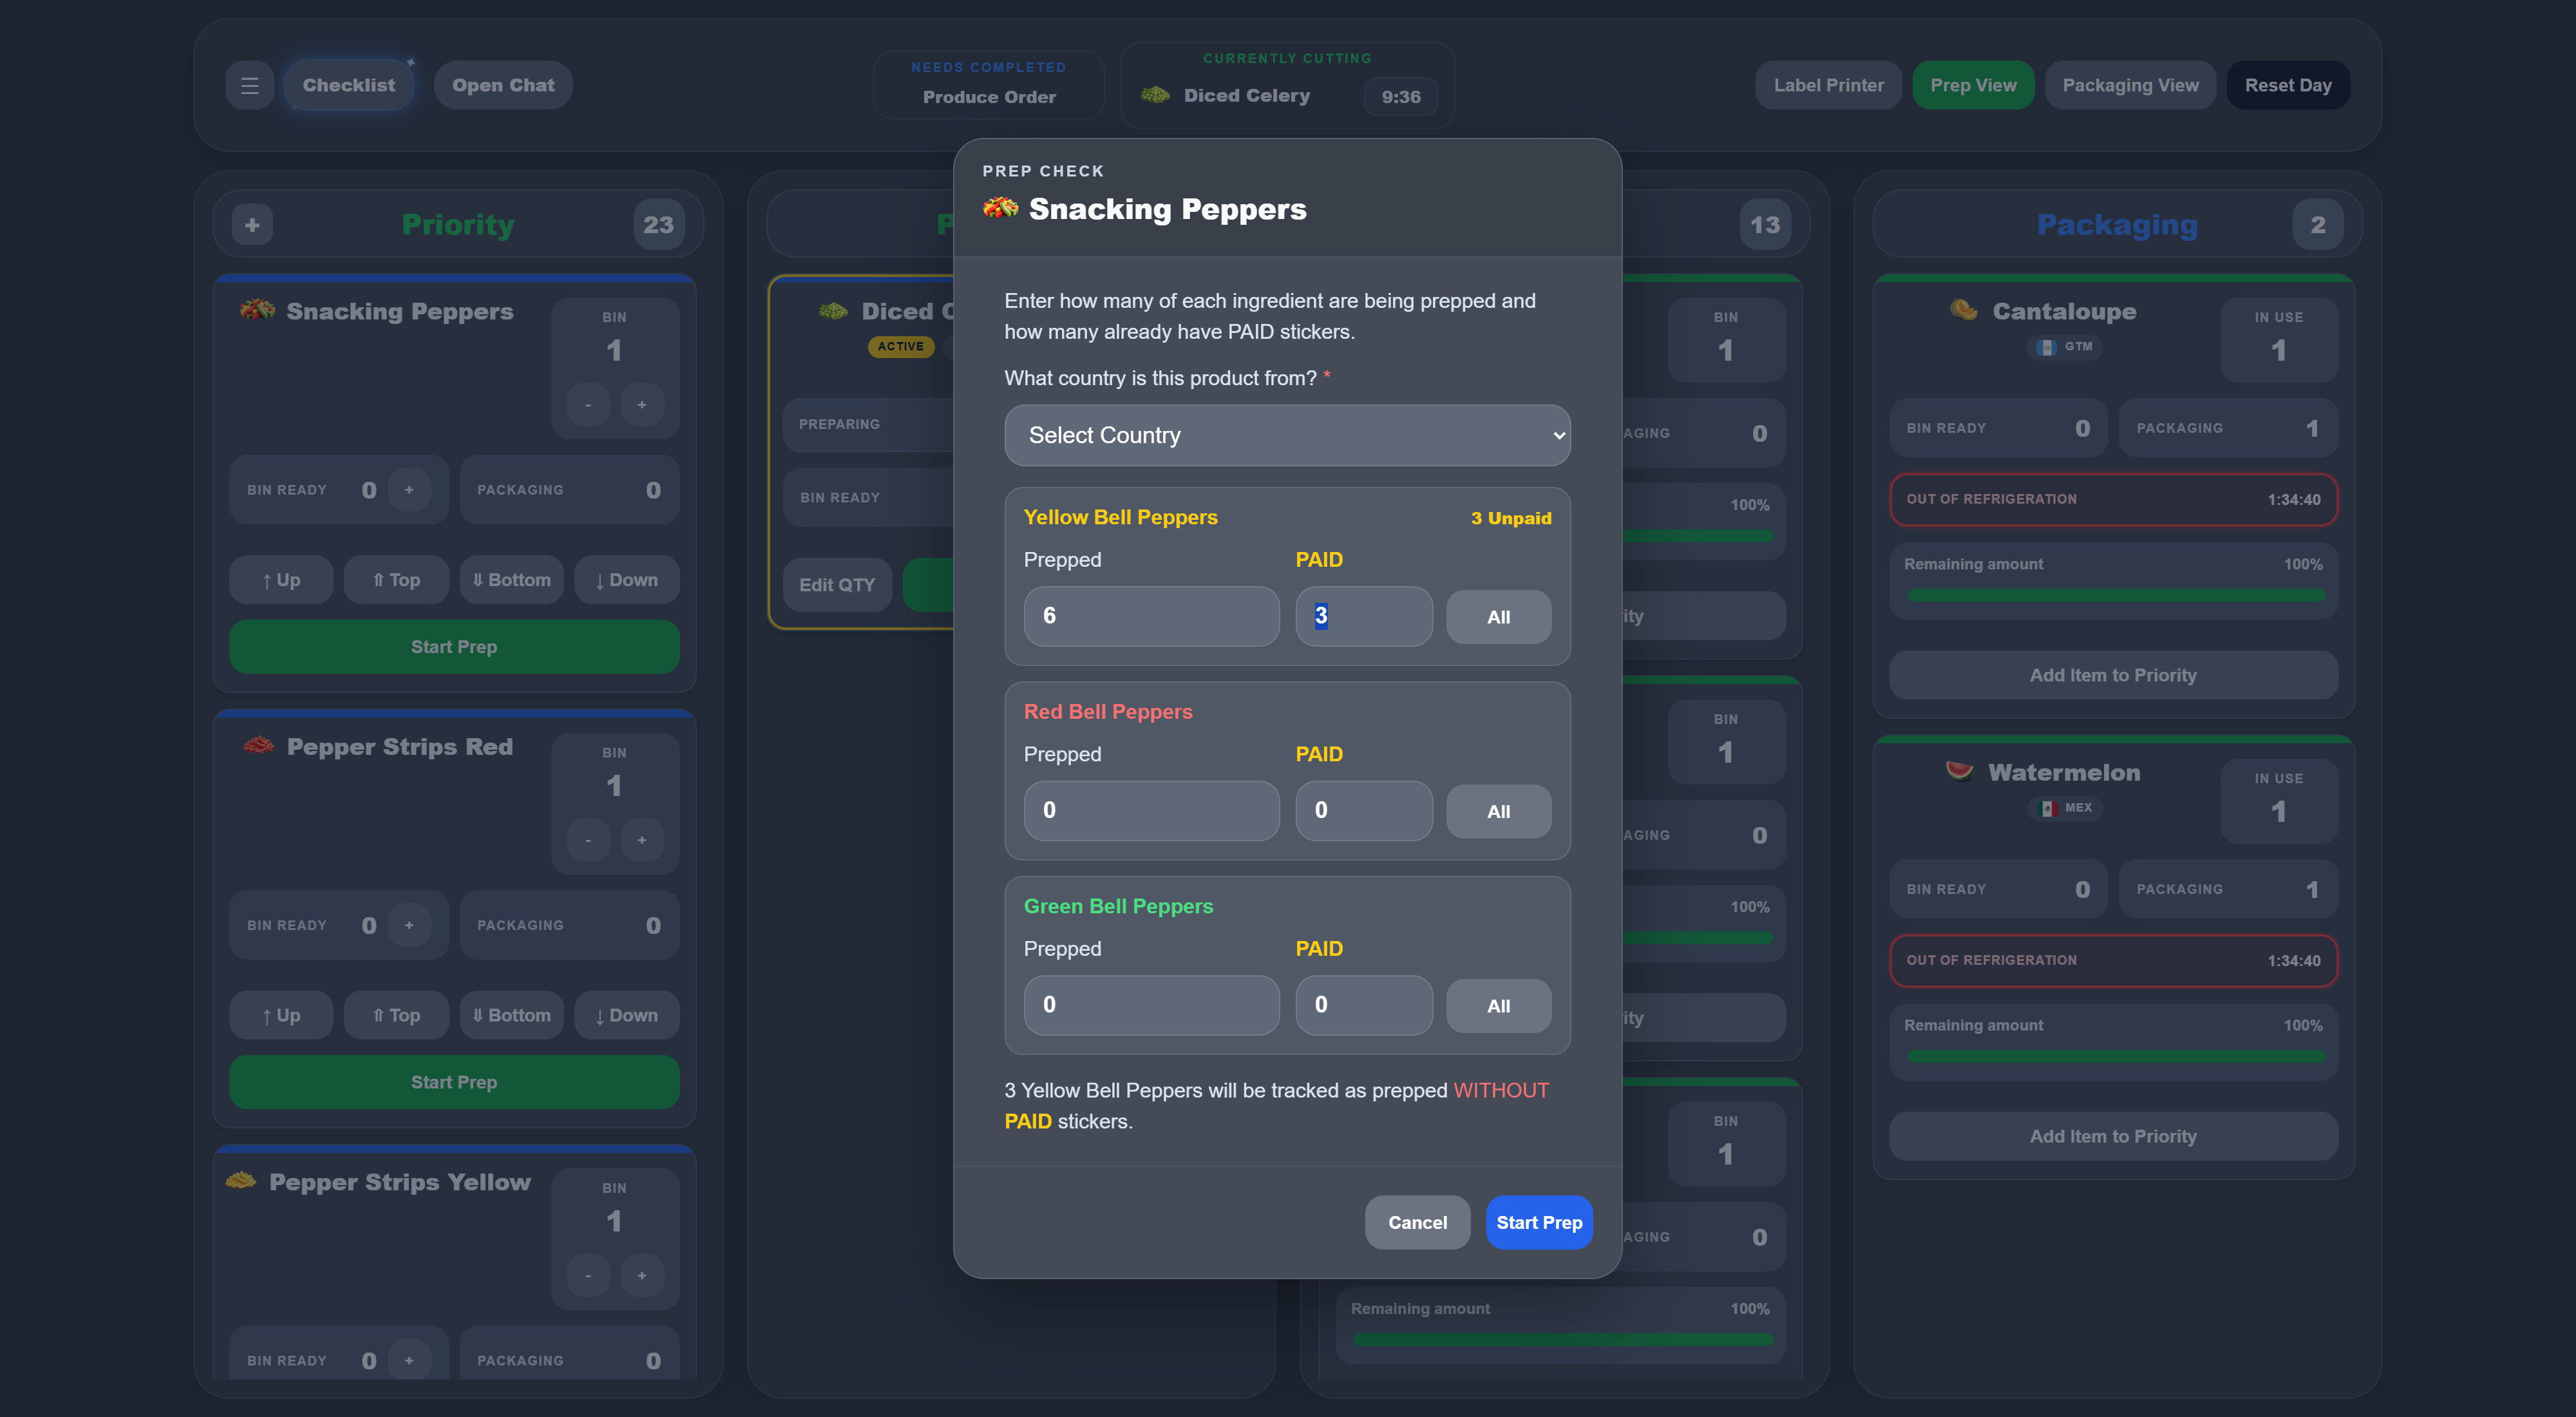Click the Yellow Bell Peppers PAID field
This screenshot has width=2576, height=1417.
1364,616
